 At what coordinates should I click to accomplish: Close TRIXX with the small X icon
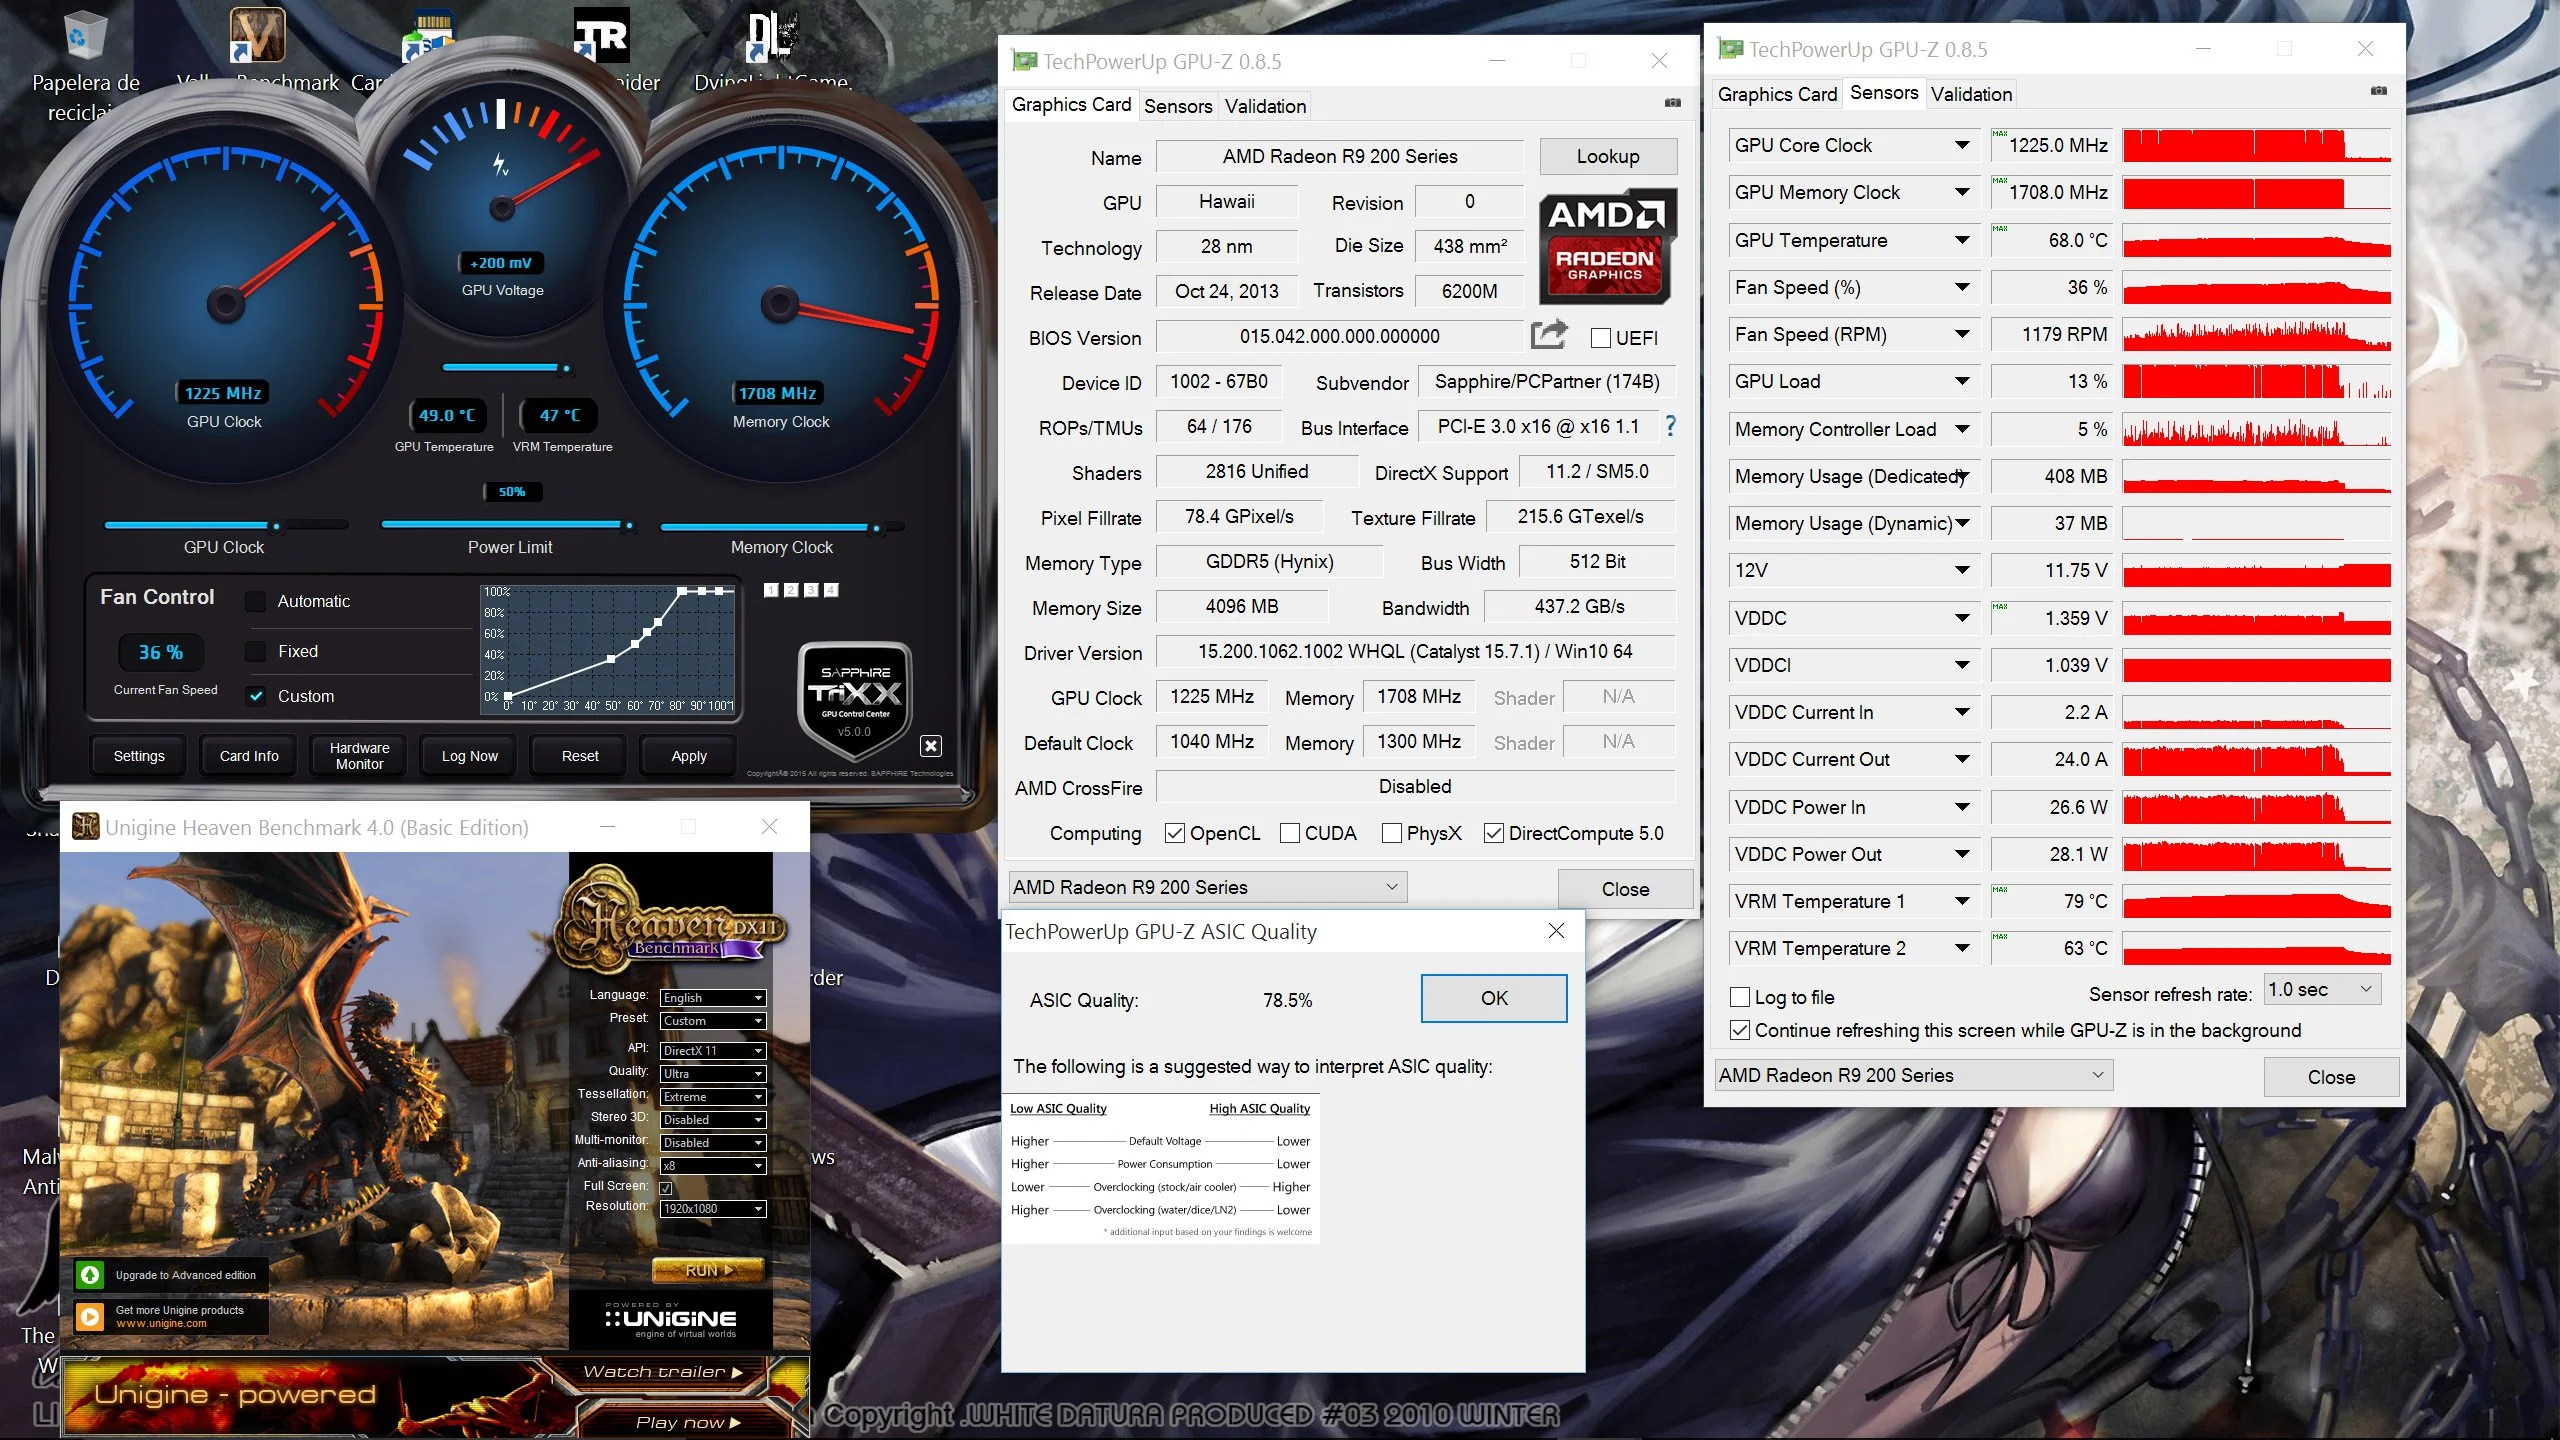tap(930, 746)
